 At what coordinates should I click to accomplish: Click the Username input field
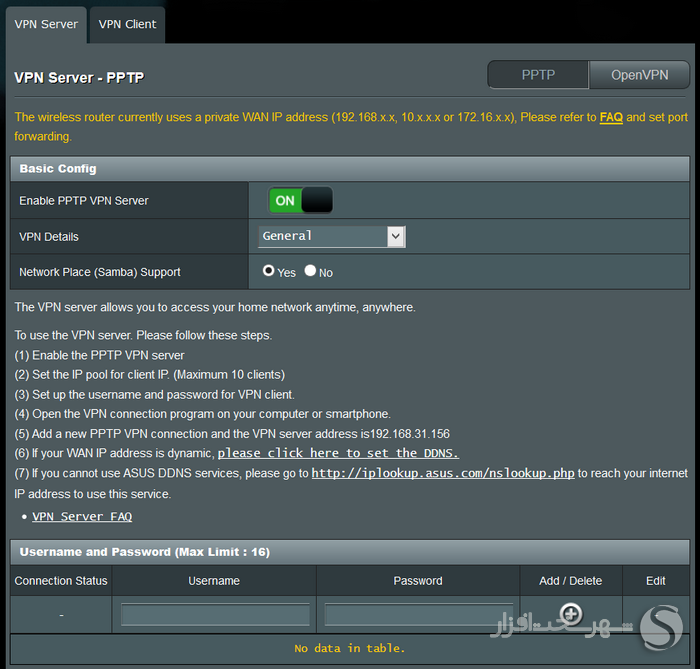tap(215, 615)
